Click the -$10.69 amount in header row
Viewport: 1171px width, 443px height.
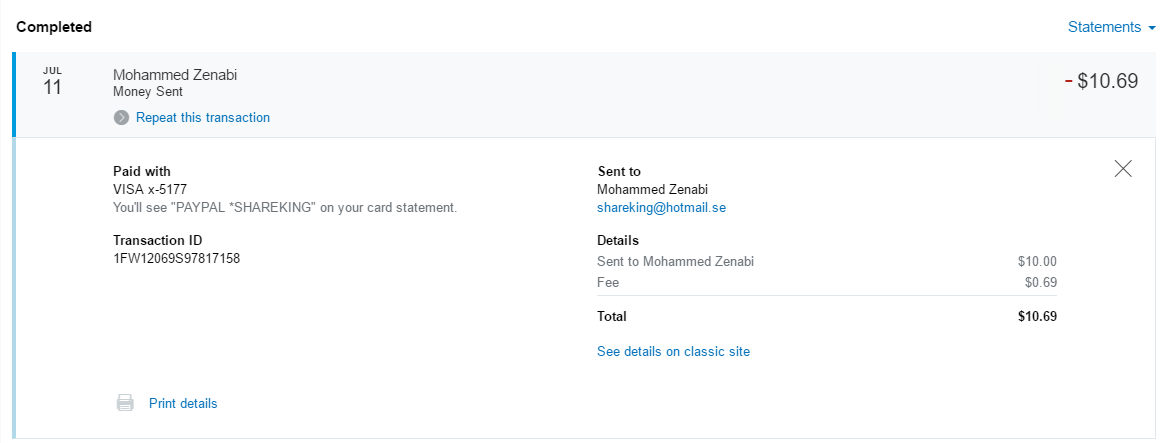1102,81
